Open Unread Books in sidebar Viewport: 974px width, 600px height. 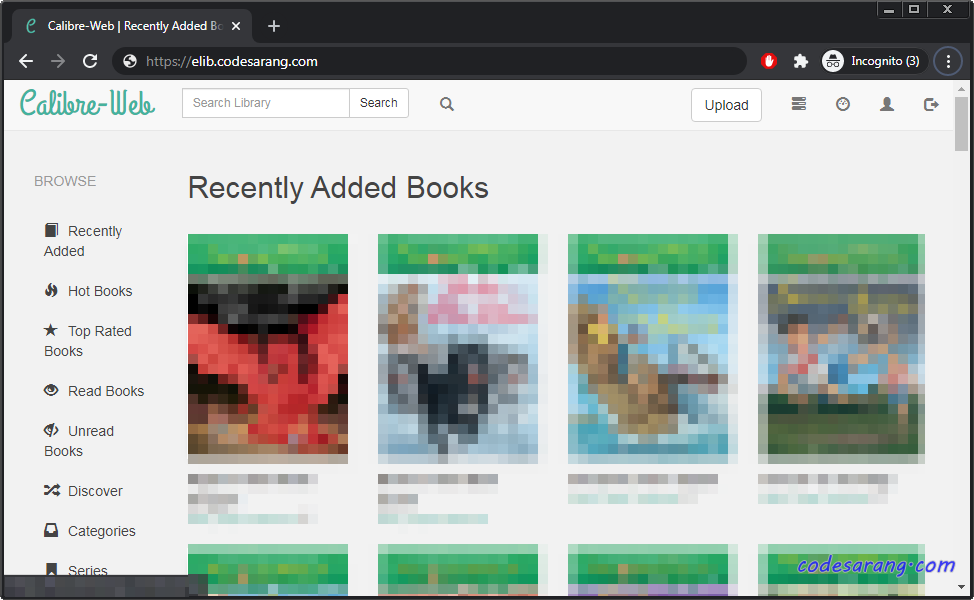coord(79,441)
